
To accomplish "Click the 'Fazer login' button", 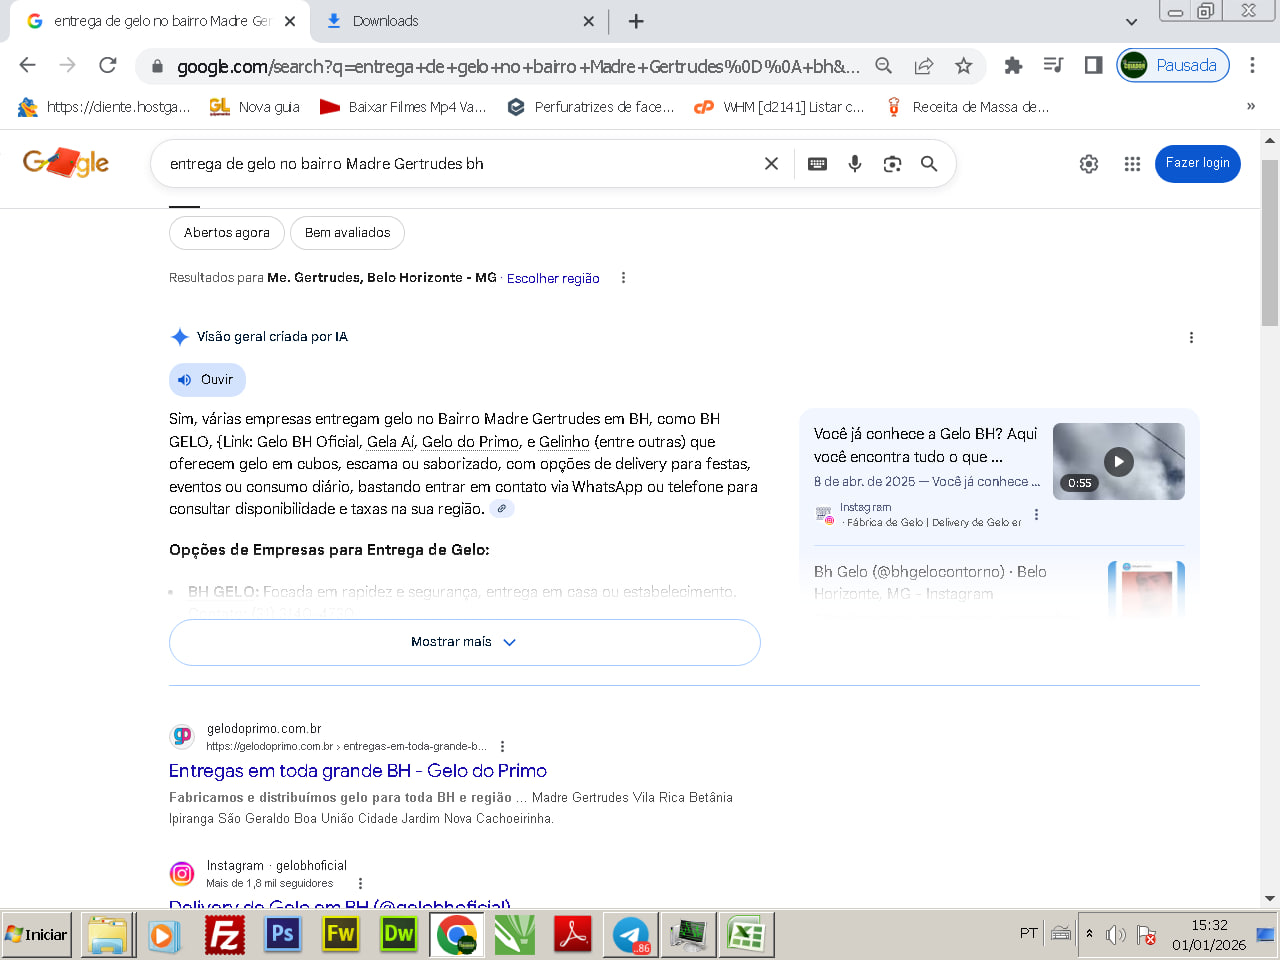I will (x=1197, y=163).
